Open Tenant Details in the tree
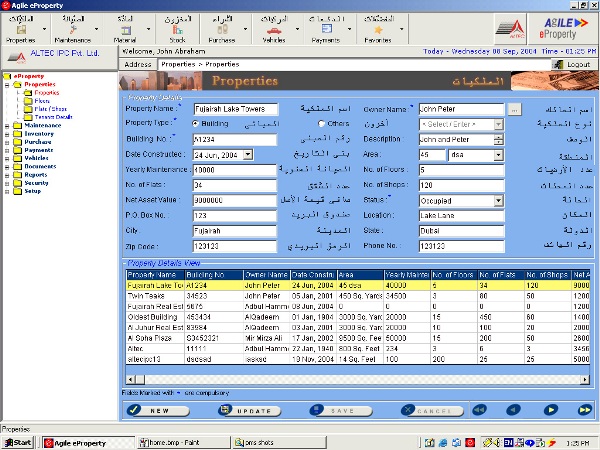Image resolution: width=600 pixels, height=450 pixels. (53, 117)
